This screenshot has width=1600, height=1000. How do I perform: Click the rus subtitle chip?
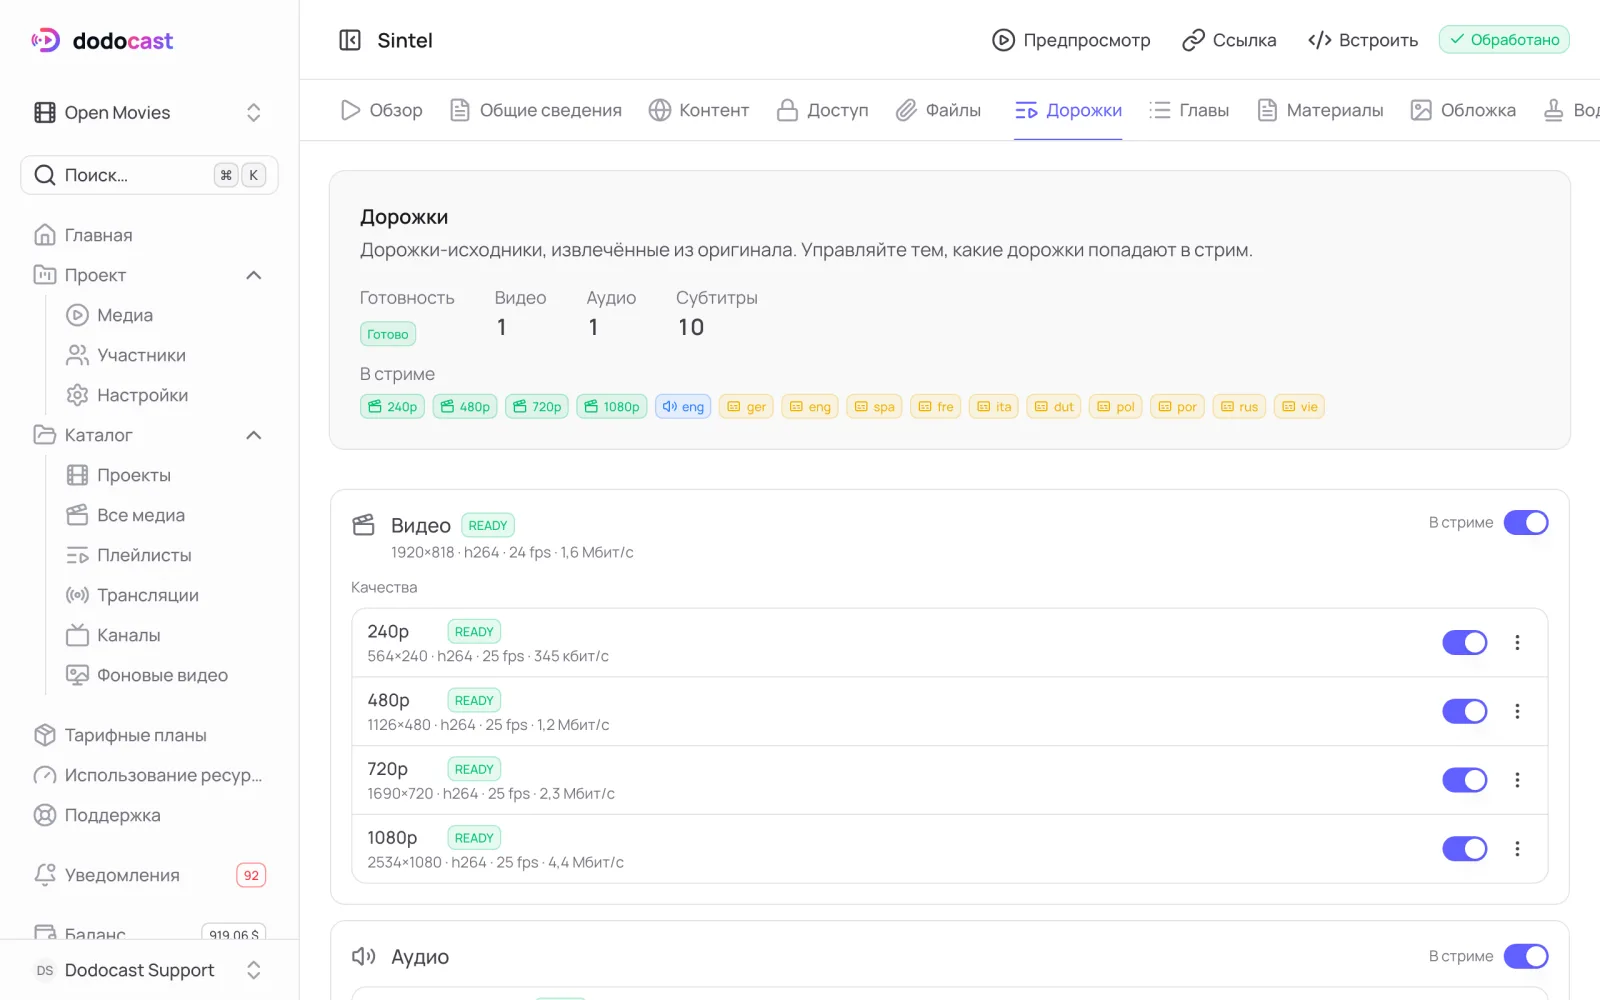coord(1239,407)
